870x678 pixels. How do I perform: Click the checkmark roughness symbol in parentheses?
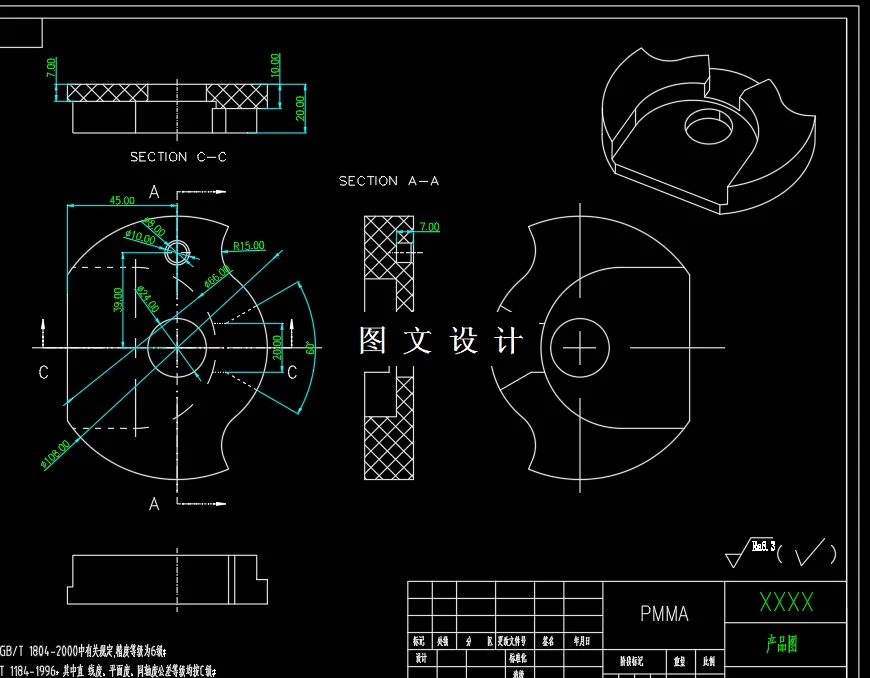pyautogui.click(x=810, y=552)
